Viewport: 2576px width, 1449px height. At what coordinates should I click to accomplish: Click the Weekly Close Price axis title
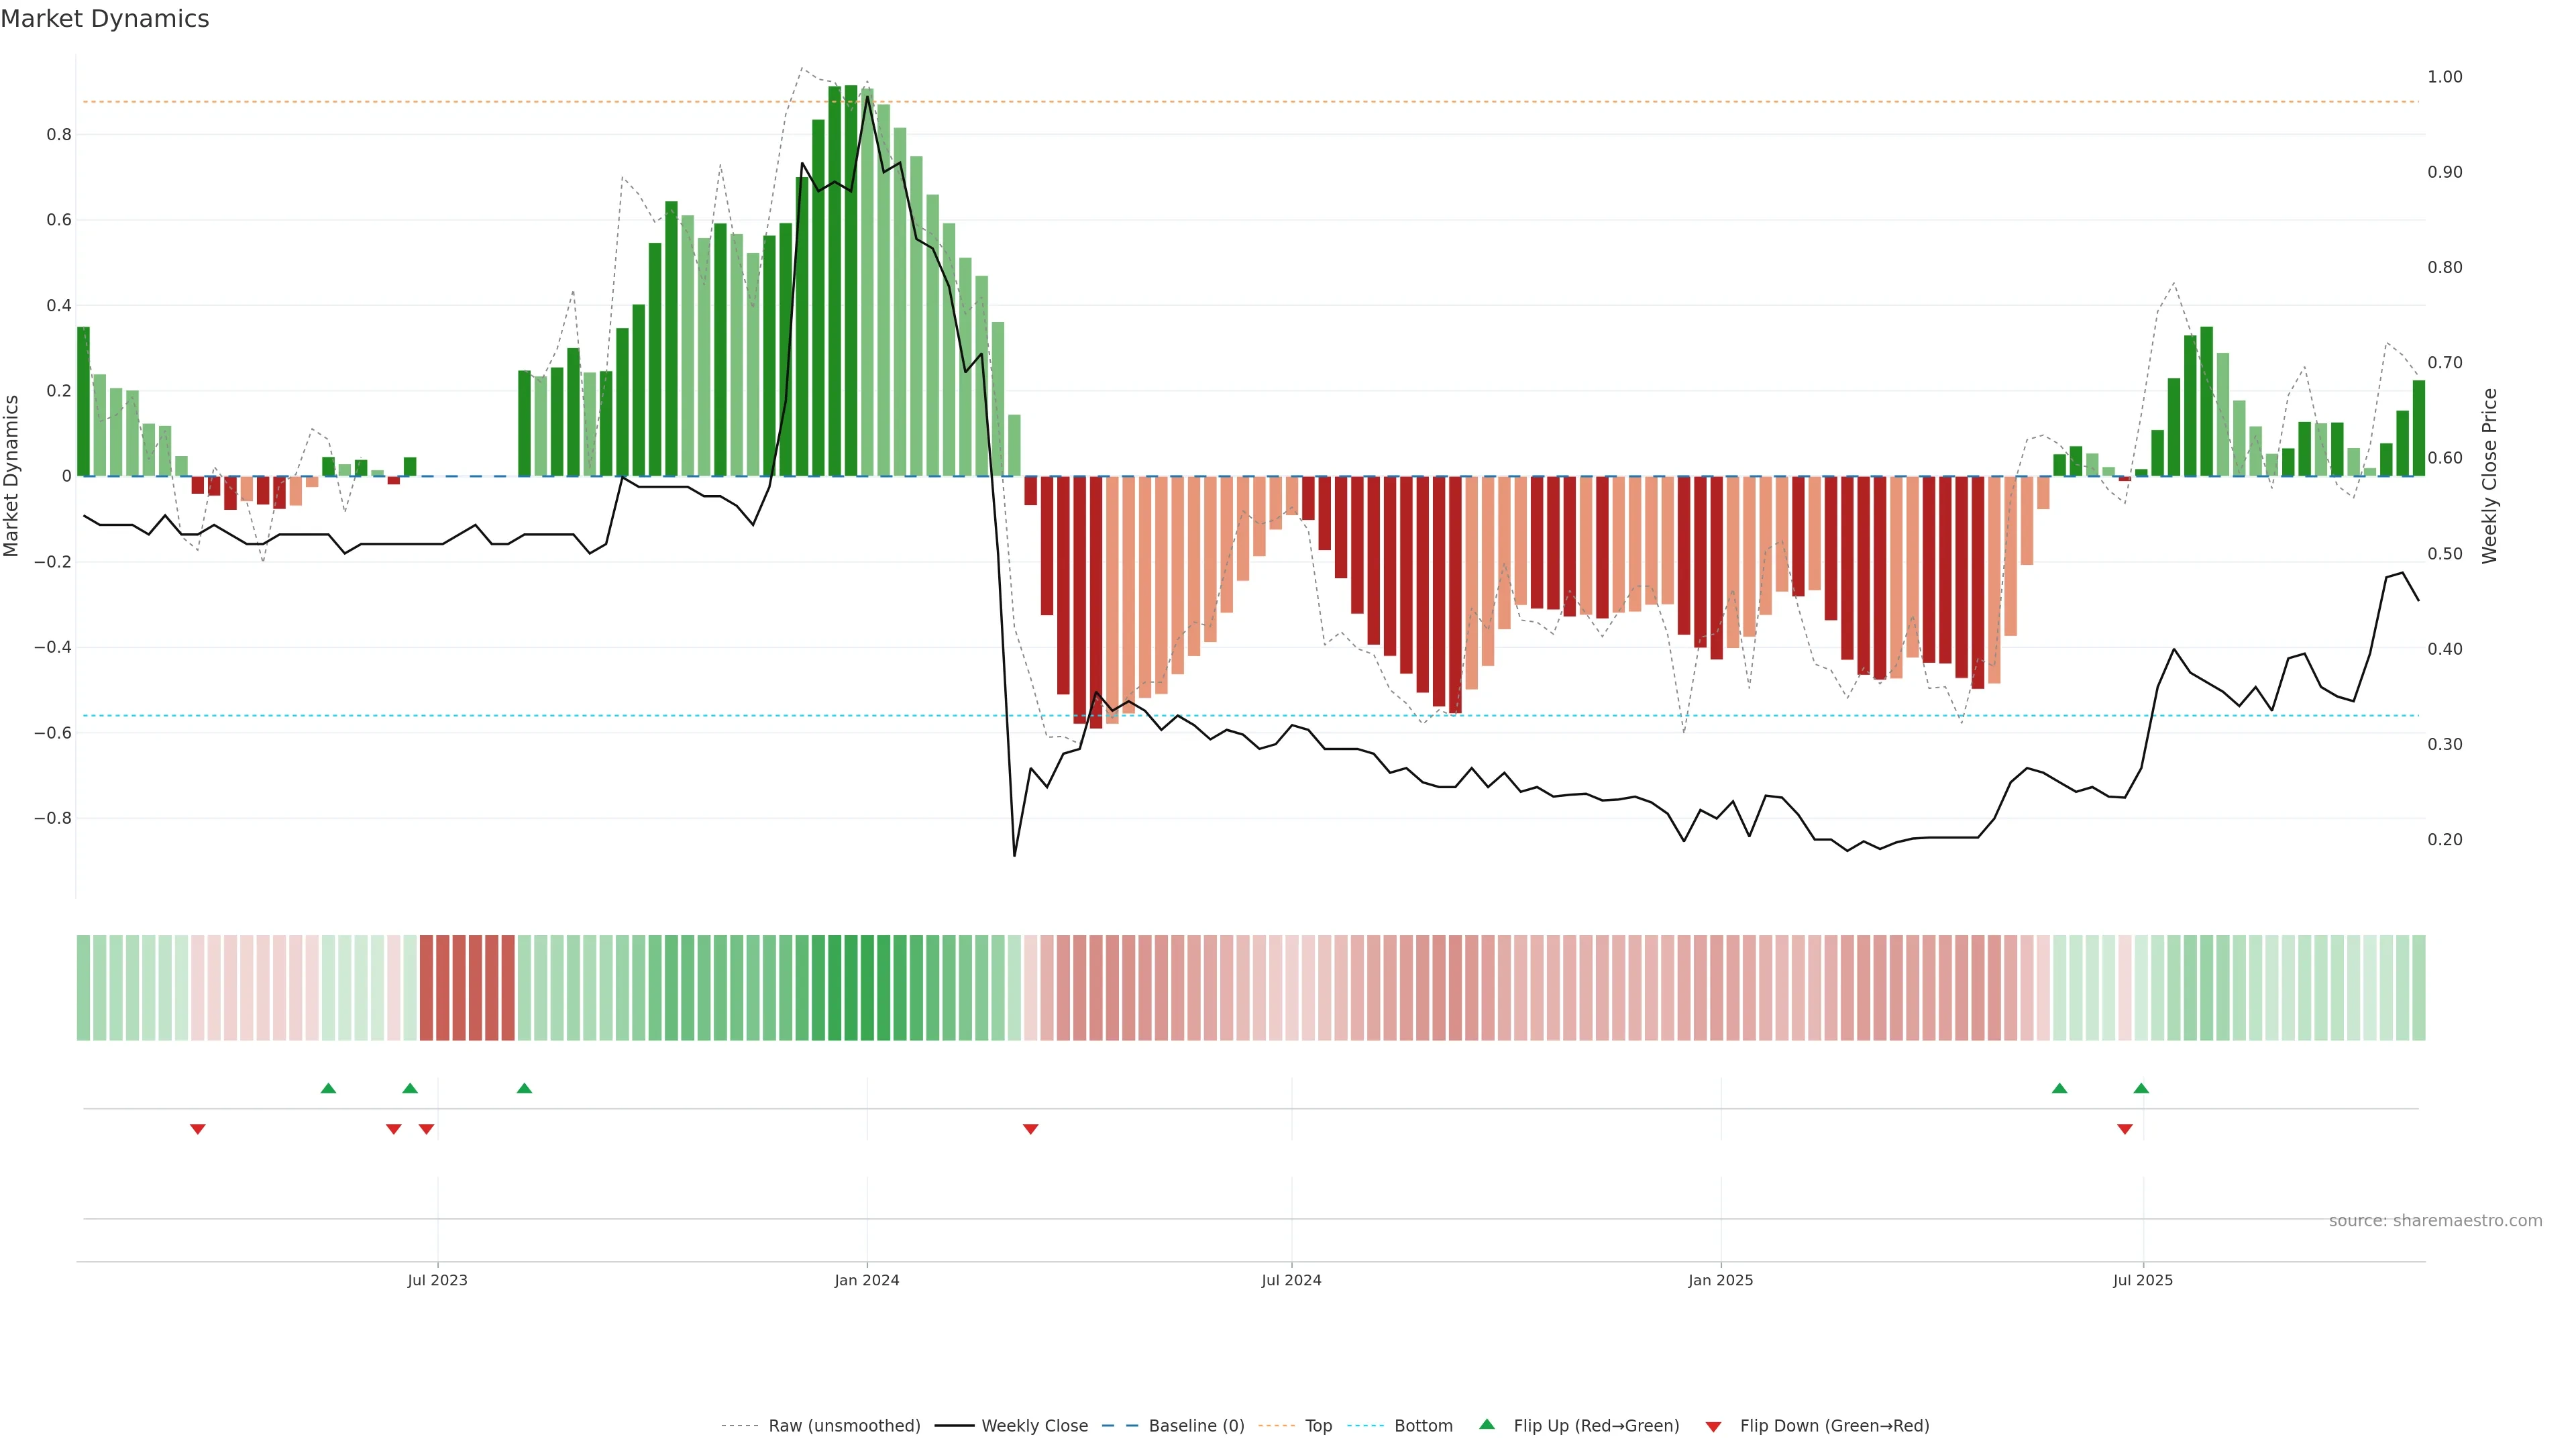2489,476
